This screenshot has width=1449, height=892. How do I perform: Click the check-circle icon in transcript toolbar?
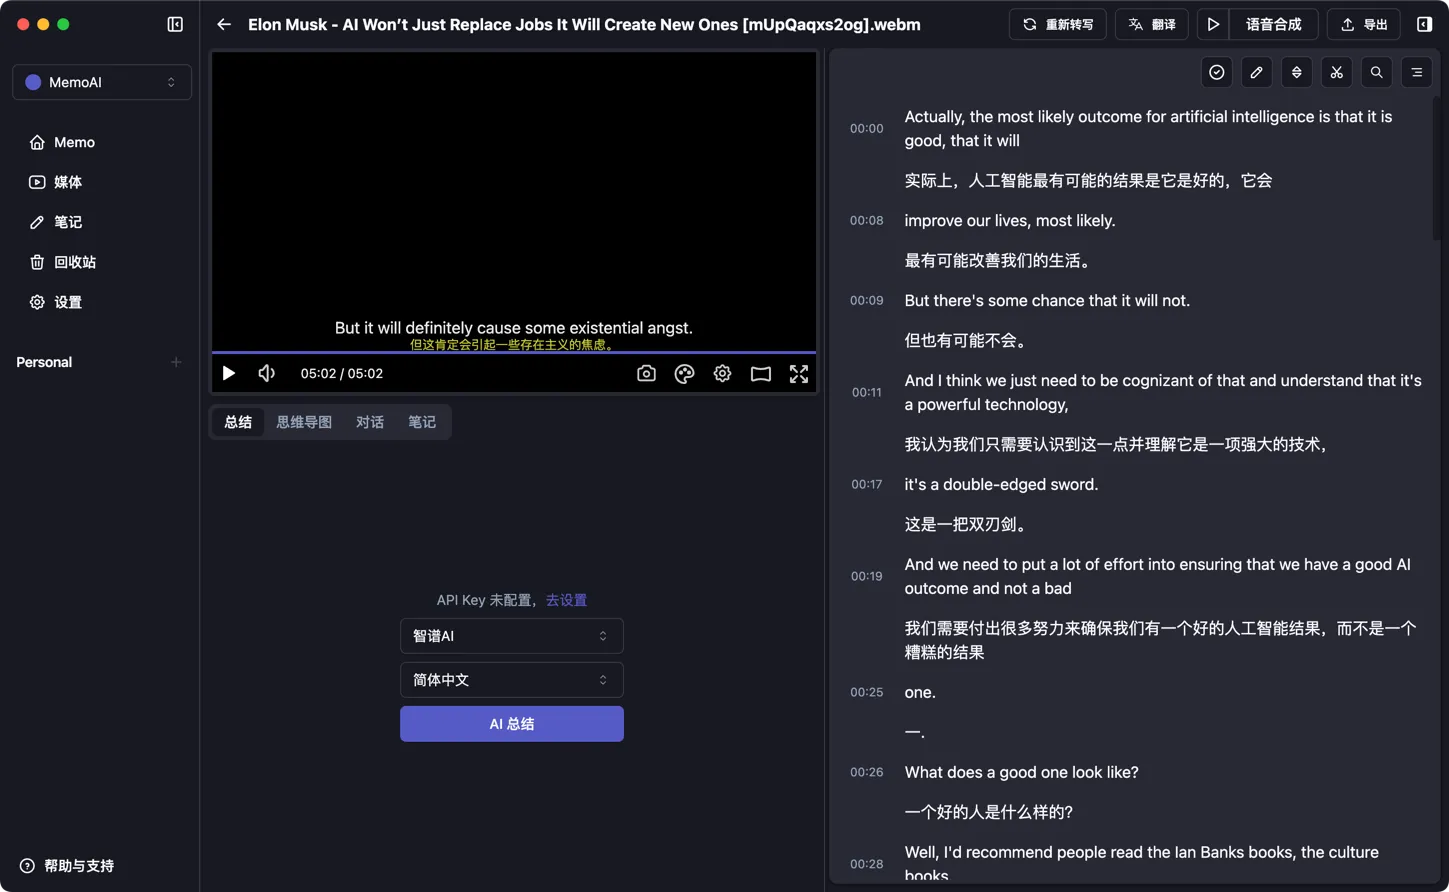tap(1217, 72)
